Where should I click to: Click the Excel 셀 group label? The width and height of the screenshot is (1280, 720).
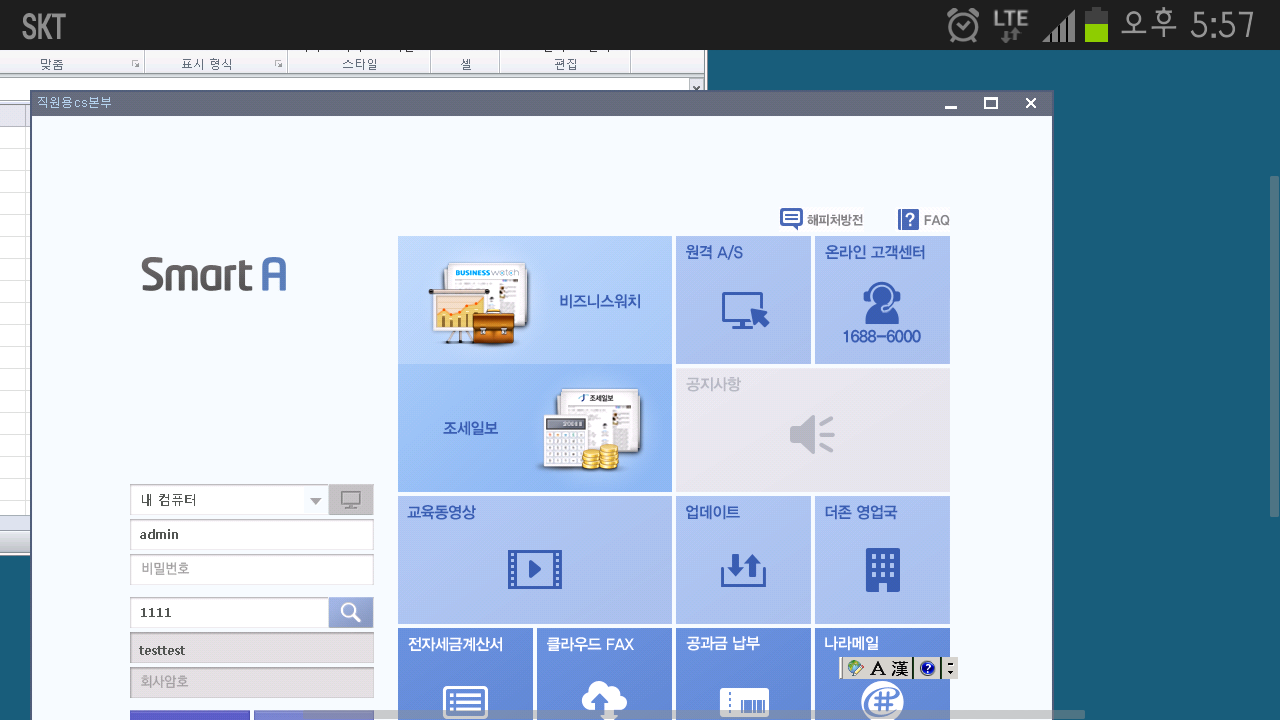465,64
